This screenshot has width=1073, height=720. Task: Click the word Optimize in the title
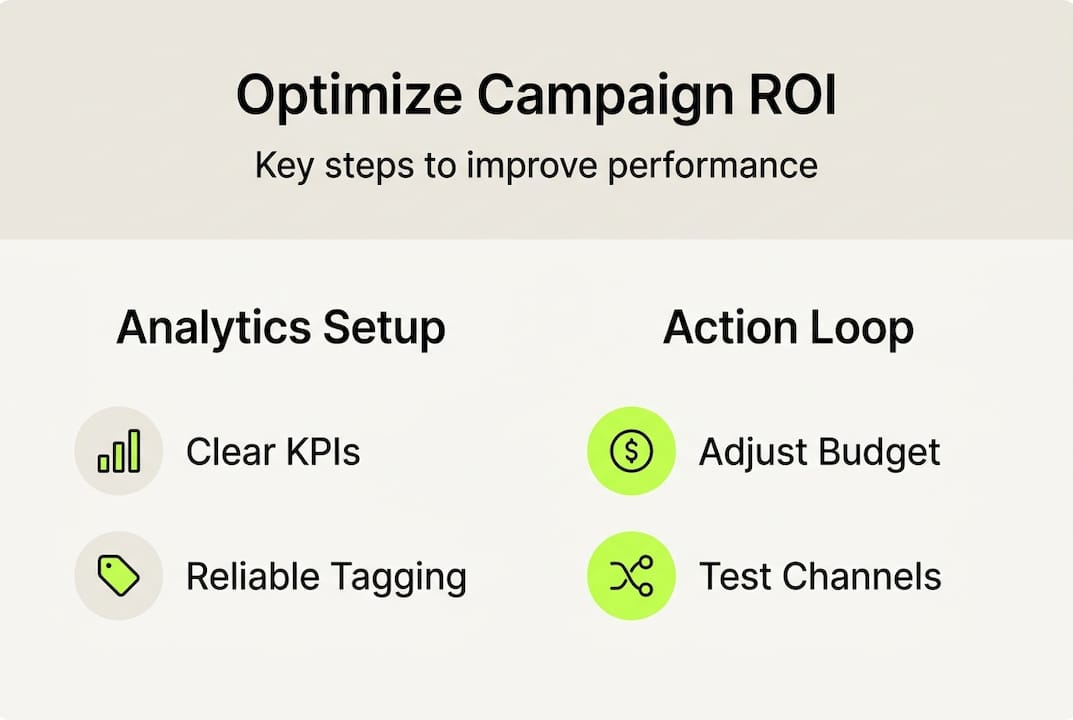coord(348,97)
